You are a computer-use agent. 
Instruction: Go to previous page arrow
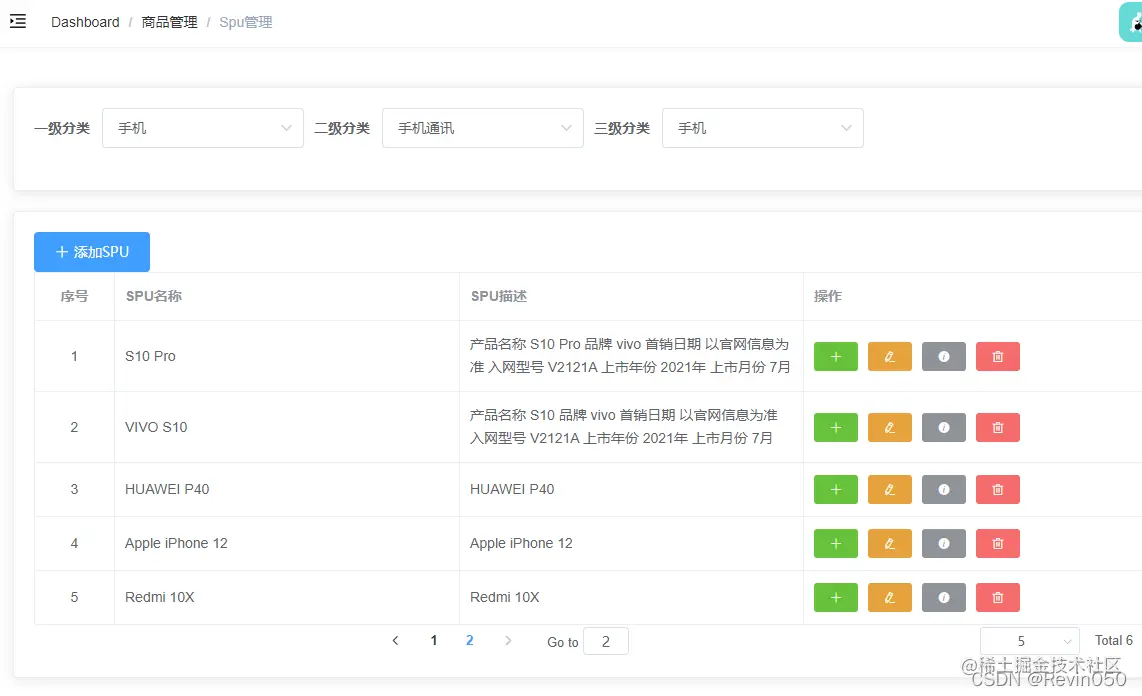pos(395,641)
